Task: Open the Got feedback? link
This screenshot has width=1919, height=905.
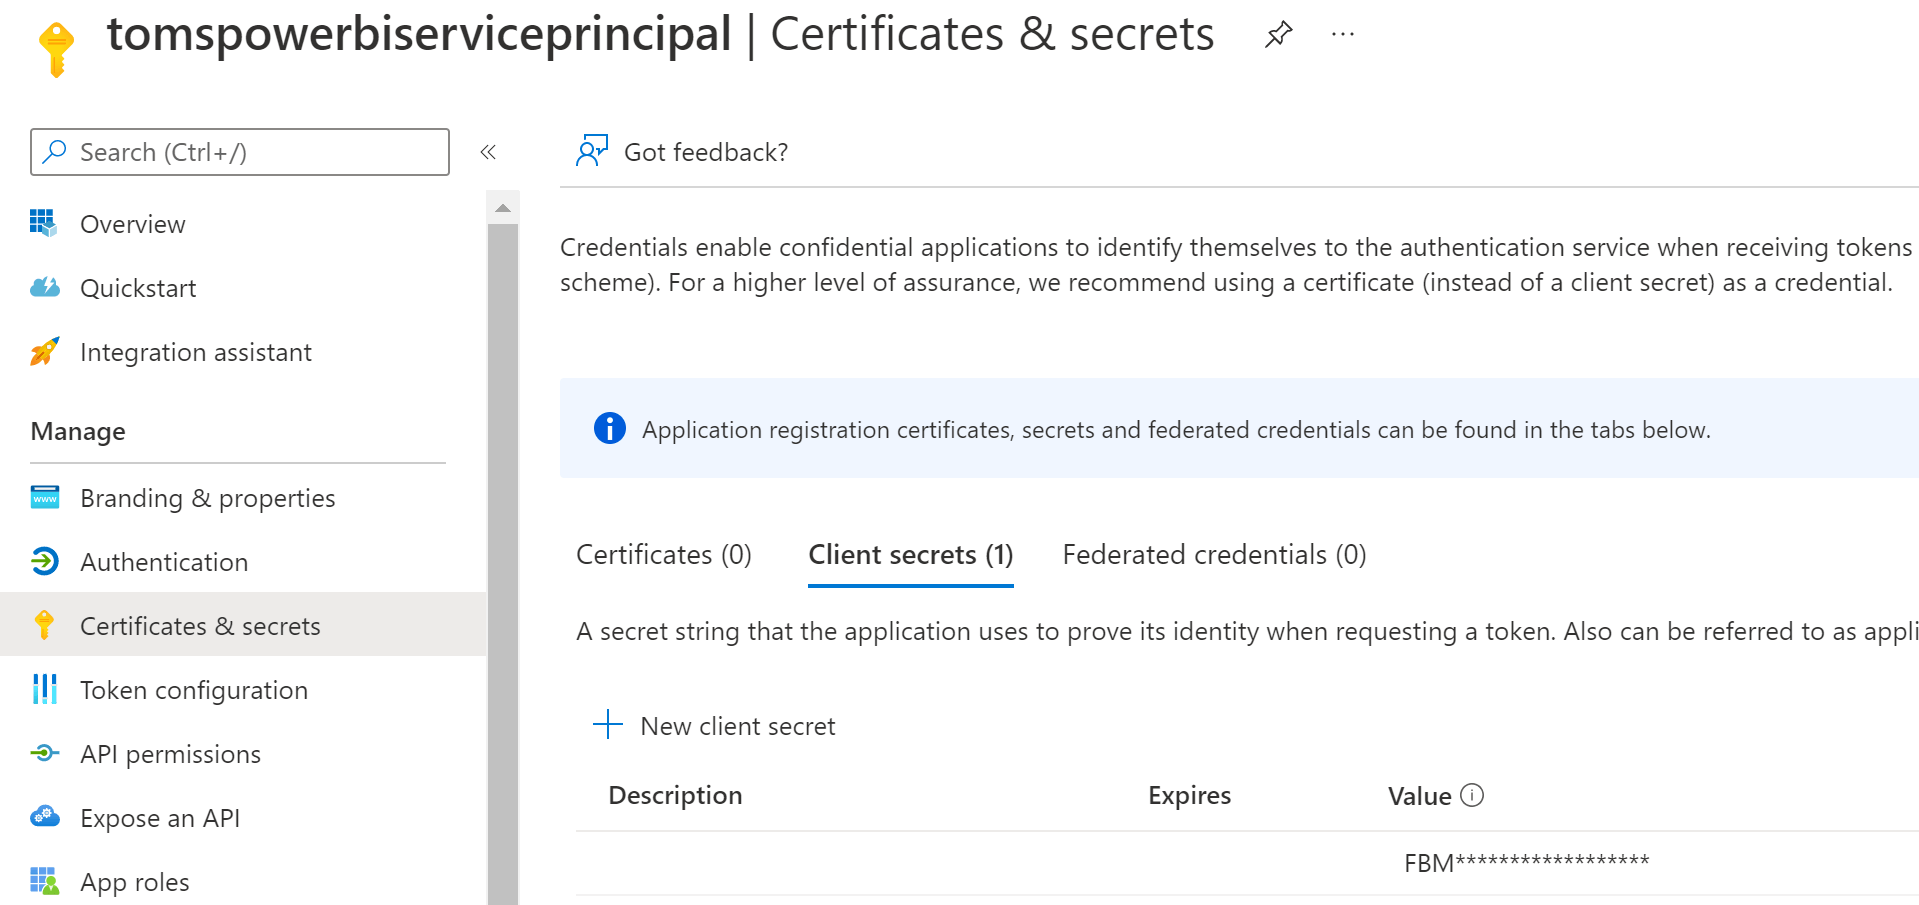Action: point(706,151)
